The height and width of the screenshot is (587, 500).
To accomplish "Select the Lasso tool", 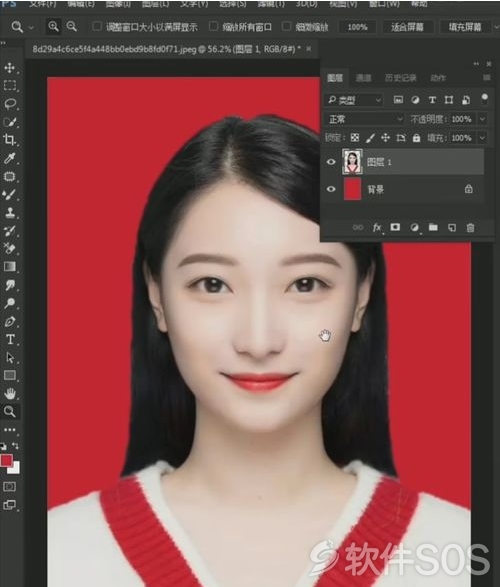I will tap(10, 104).
